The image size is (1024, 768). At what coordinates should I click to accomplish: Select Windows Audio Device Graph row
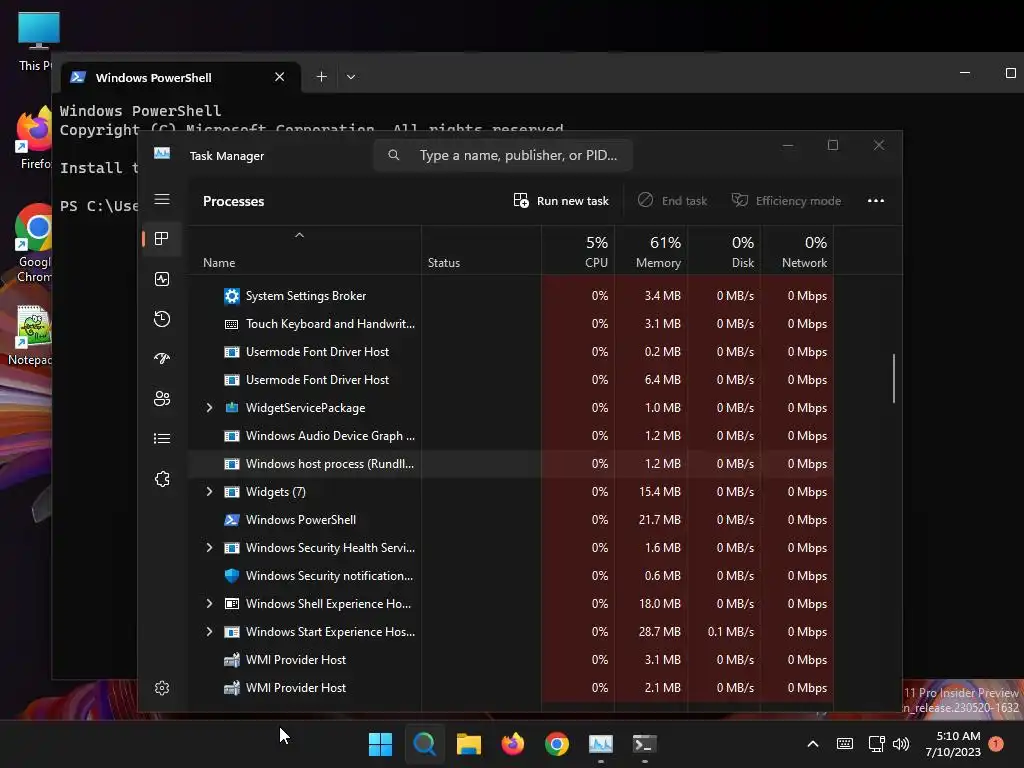(x=511, y=436)
